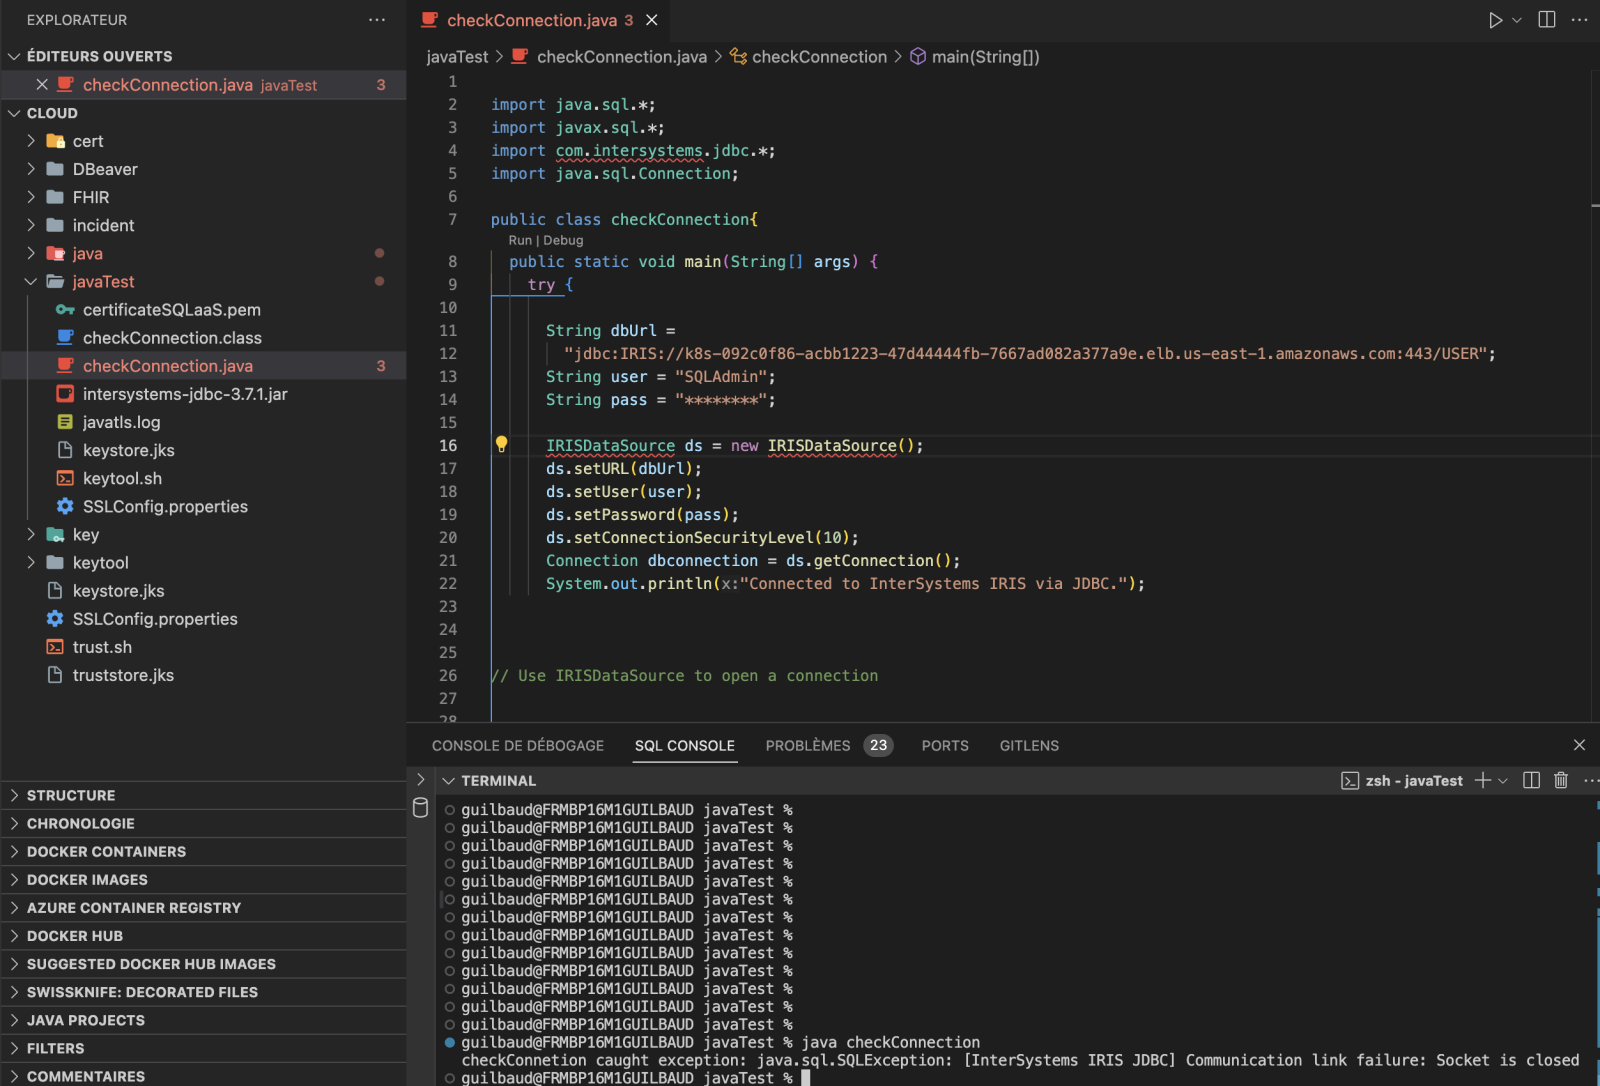Click the lightbulb quick fix icon
Viewport: 1600px width, 1086px height.
(x=502, y=445)
